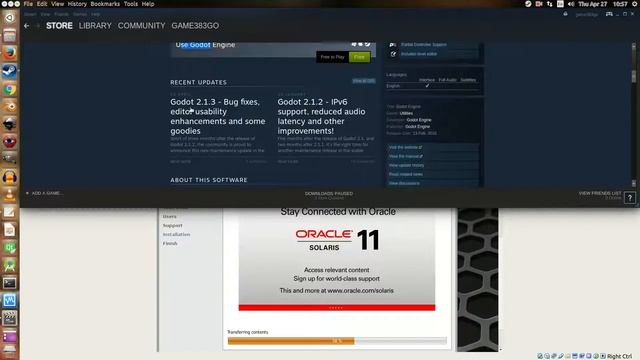Click the Oracle Solaris 11 banner
Image resolution: width=640 pixels, height=360 pixels.
click(337, 259)
